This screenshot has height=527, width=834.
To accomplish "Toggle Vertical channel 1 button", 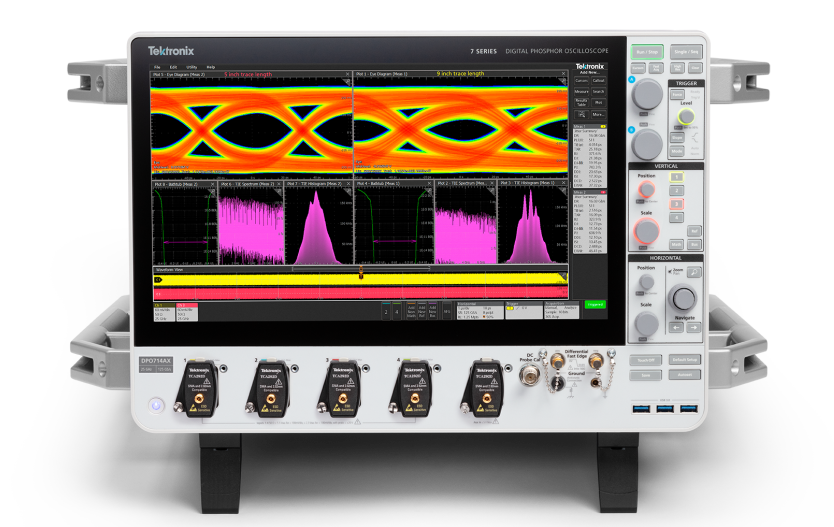I will [676, 177].
